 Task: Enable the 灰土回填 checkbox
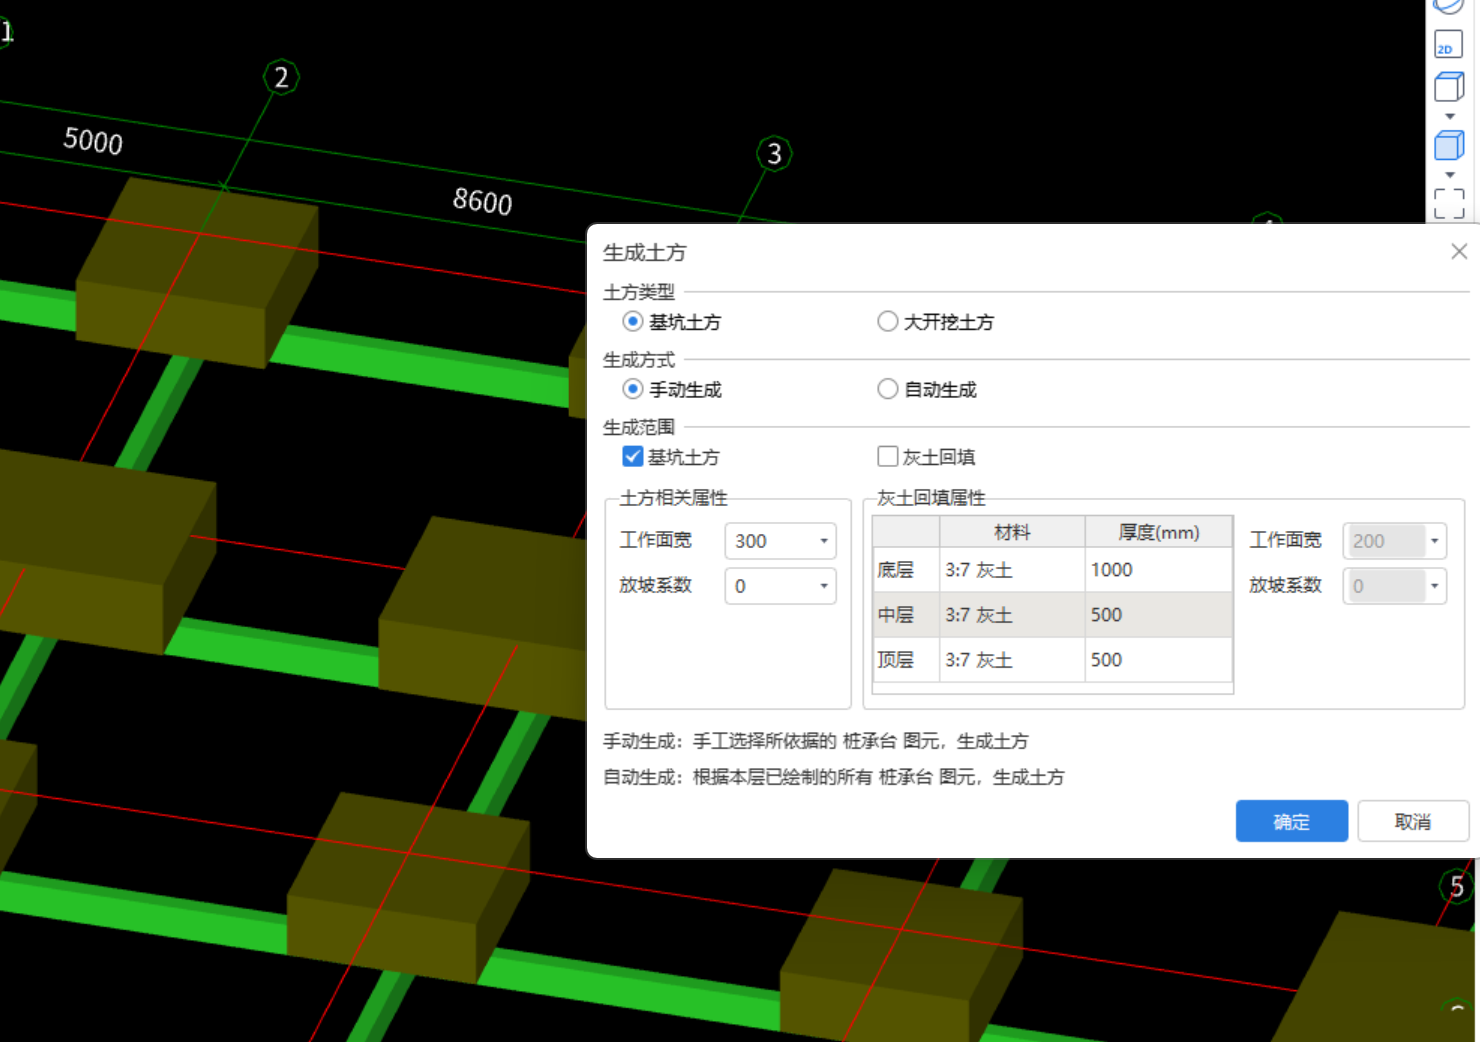(887, 457)
